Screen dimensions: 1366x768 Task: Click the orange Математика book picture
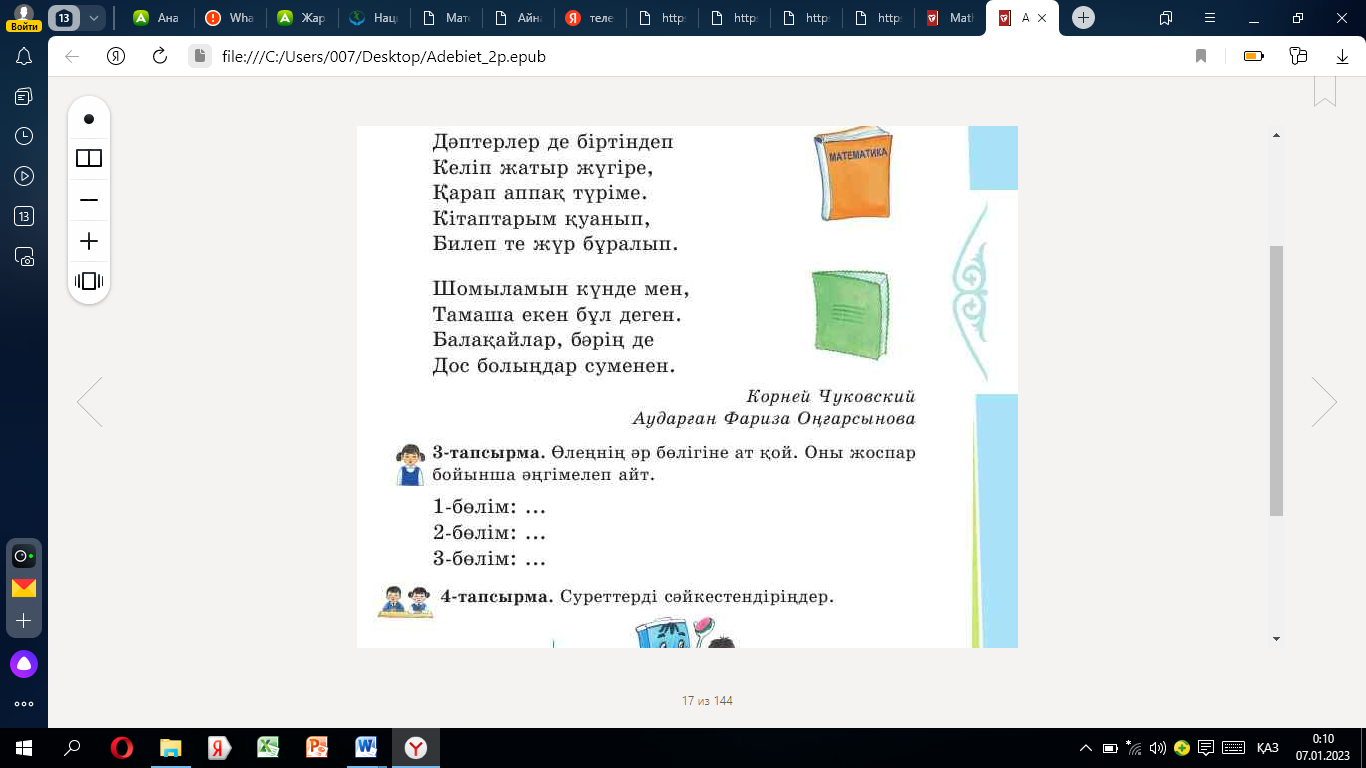(853, 173)
